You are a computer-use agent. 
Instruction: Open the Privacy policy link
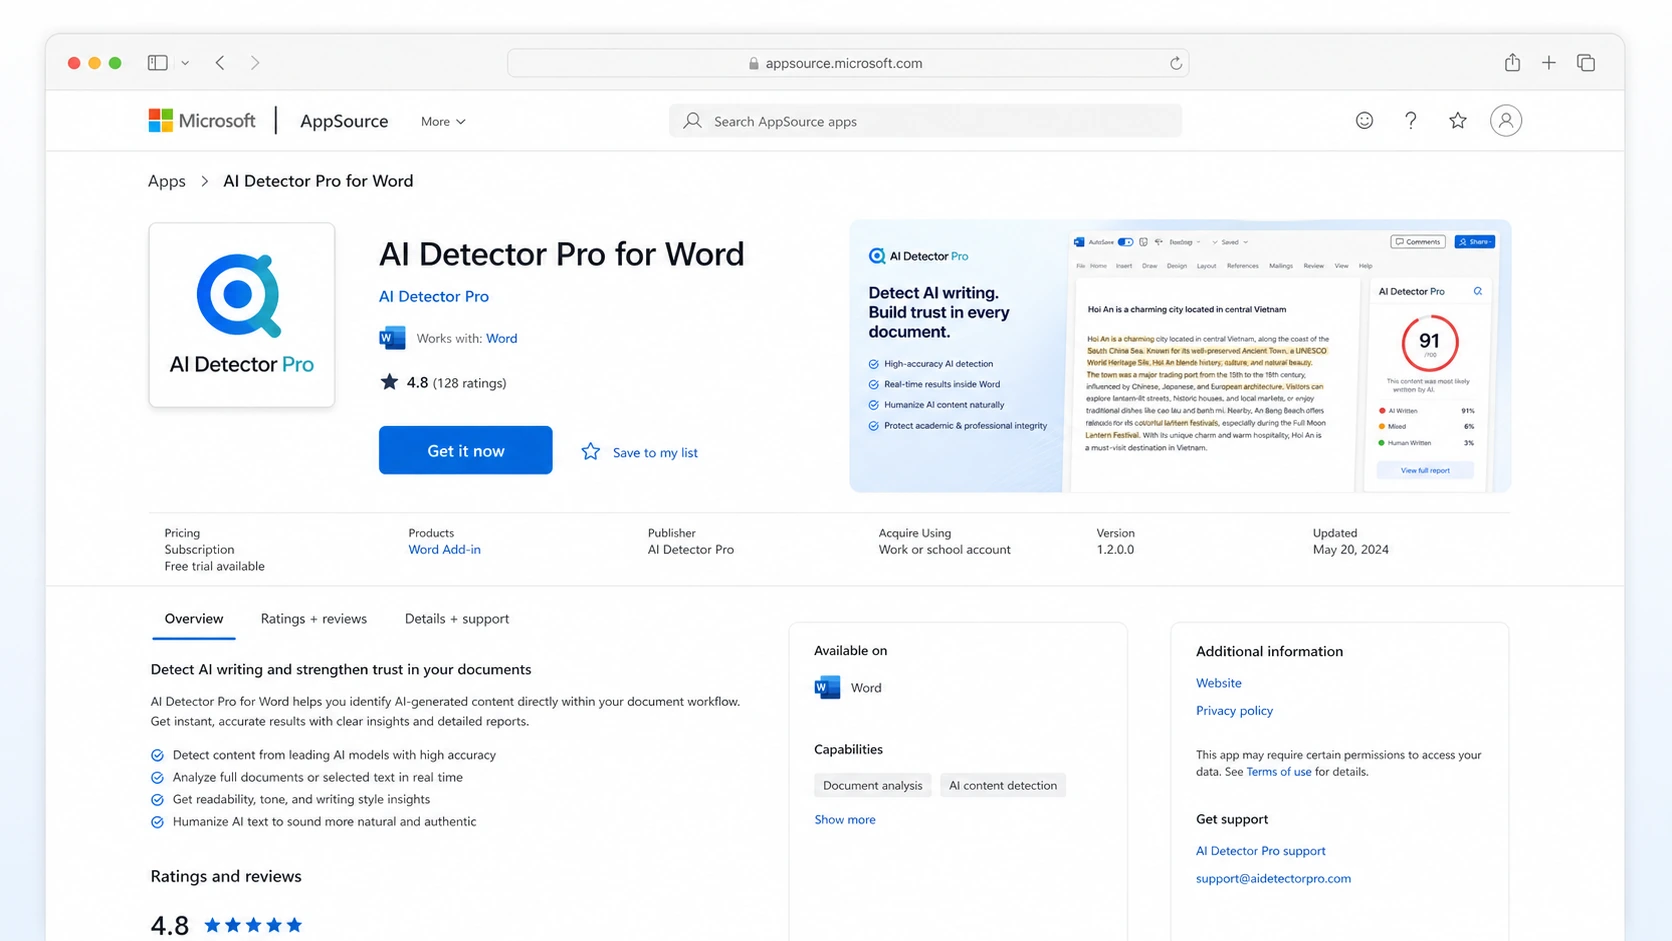[x=1235, y=711]
